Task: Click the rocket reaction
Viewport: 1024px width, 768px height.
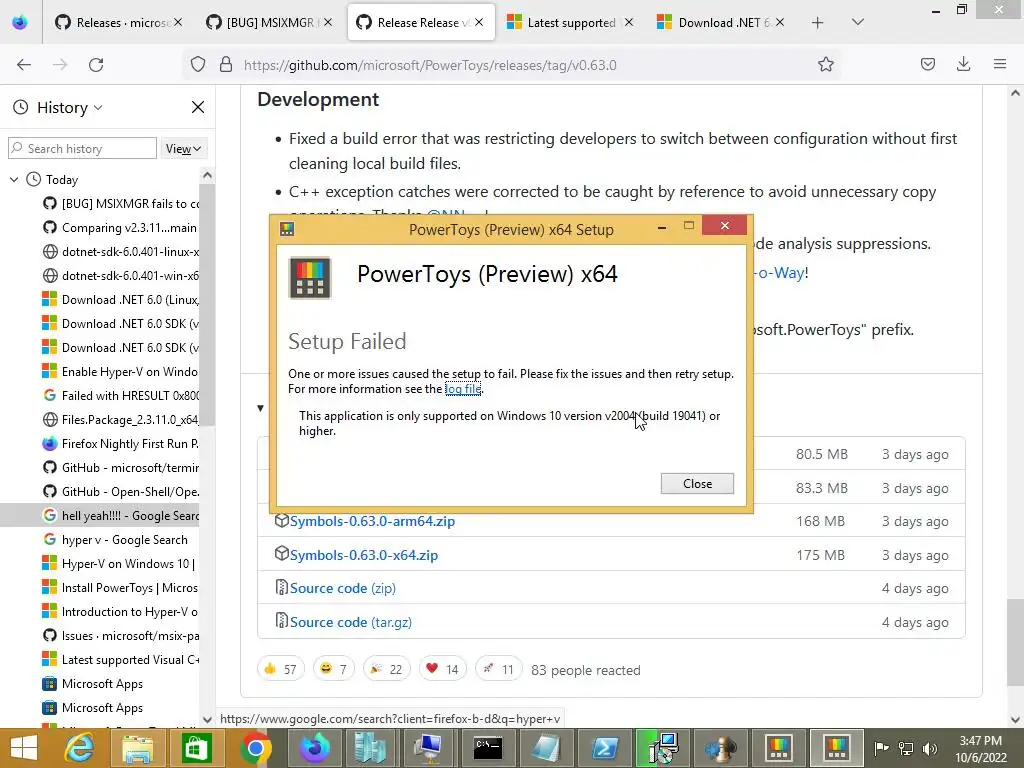Action: [498, 669]
